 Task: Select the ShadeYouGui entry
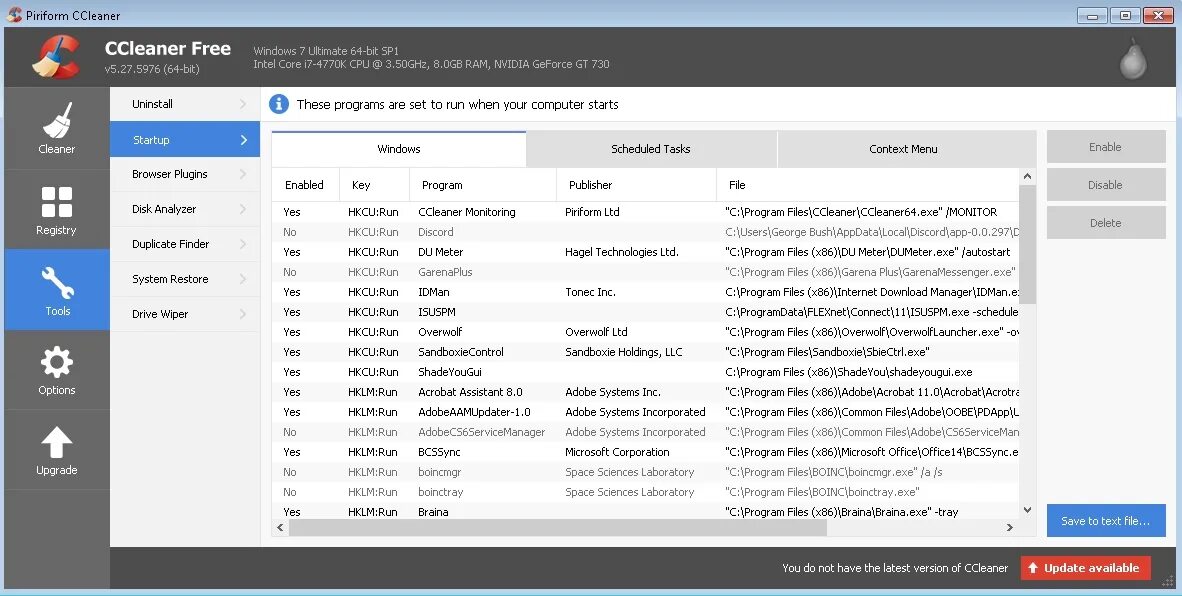[645, 372]
